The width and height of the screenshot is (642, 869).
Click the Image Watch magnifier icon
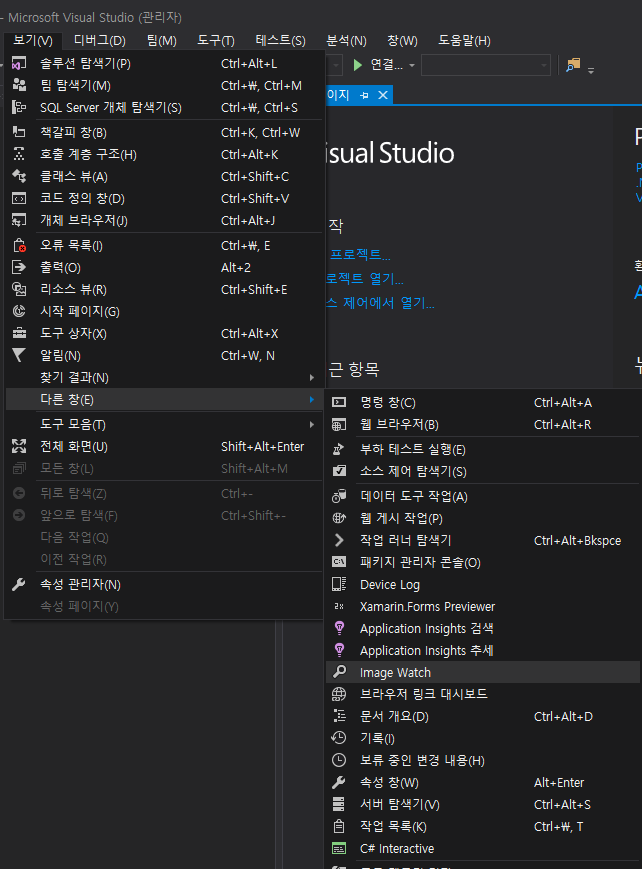[x=339, y=672]
